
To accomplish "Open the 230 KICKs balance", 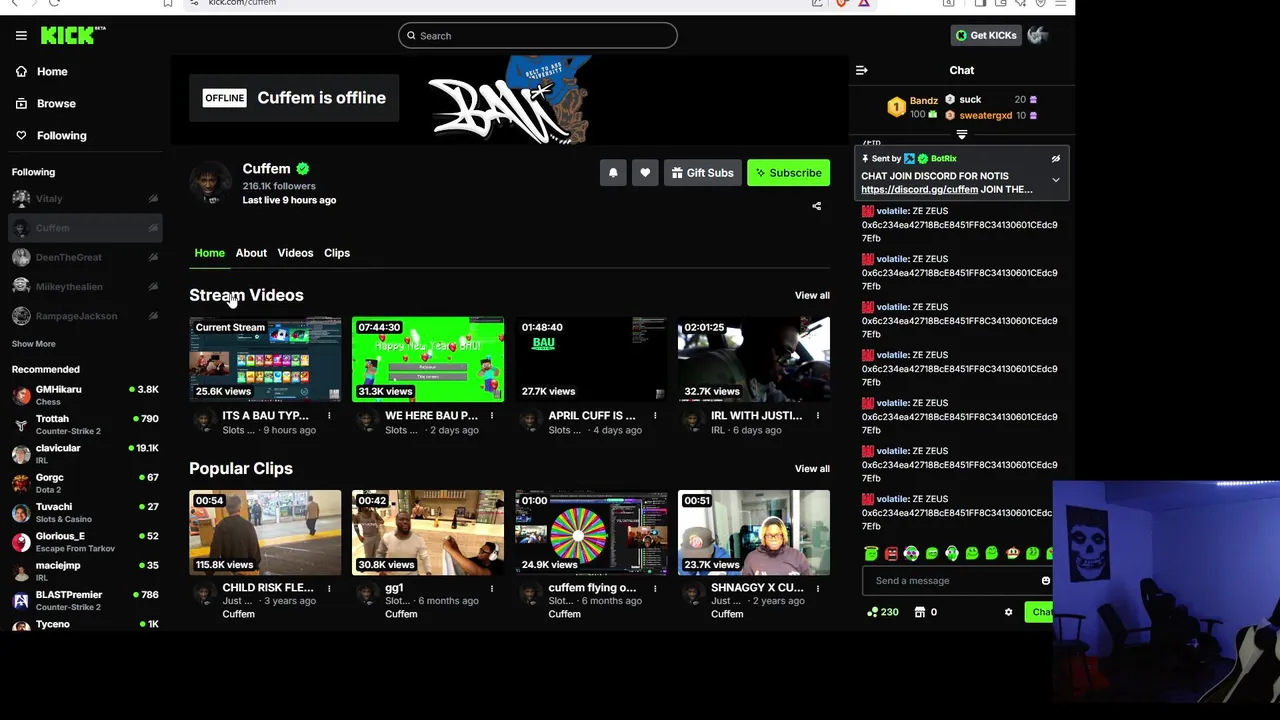I will (883, 612).
